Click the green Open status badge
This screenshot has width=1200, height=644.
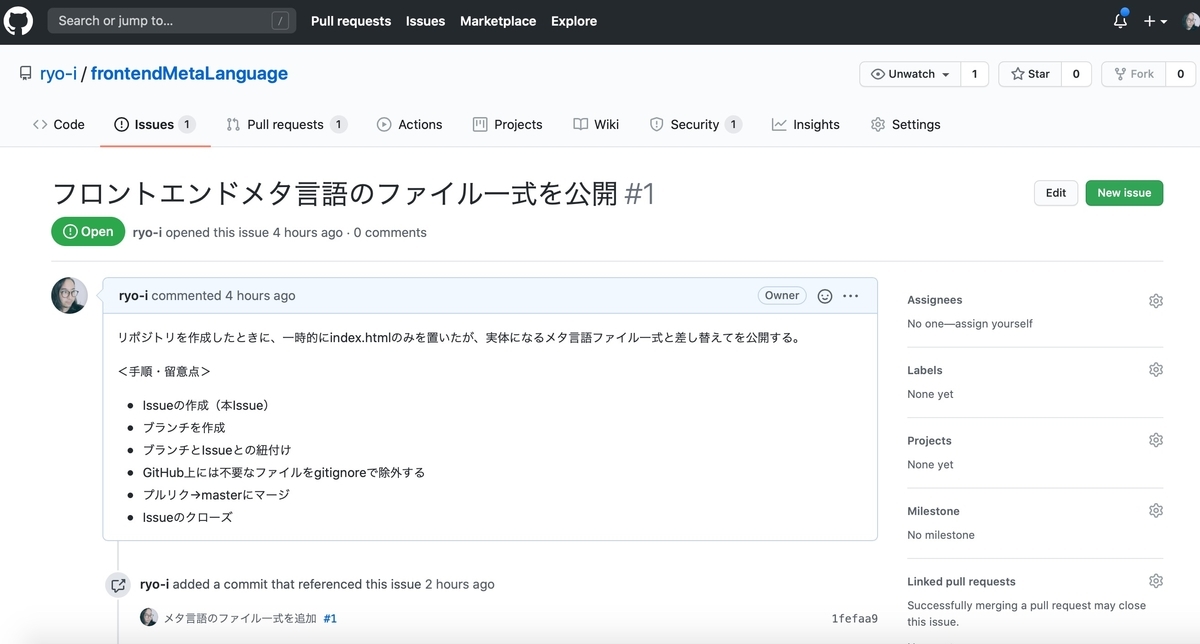click(88, 232)
